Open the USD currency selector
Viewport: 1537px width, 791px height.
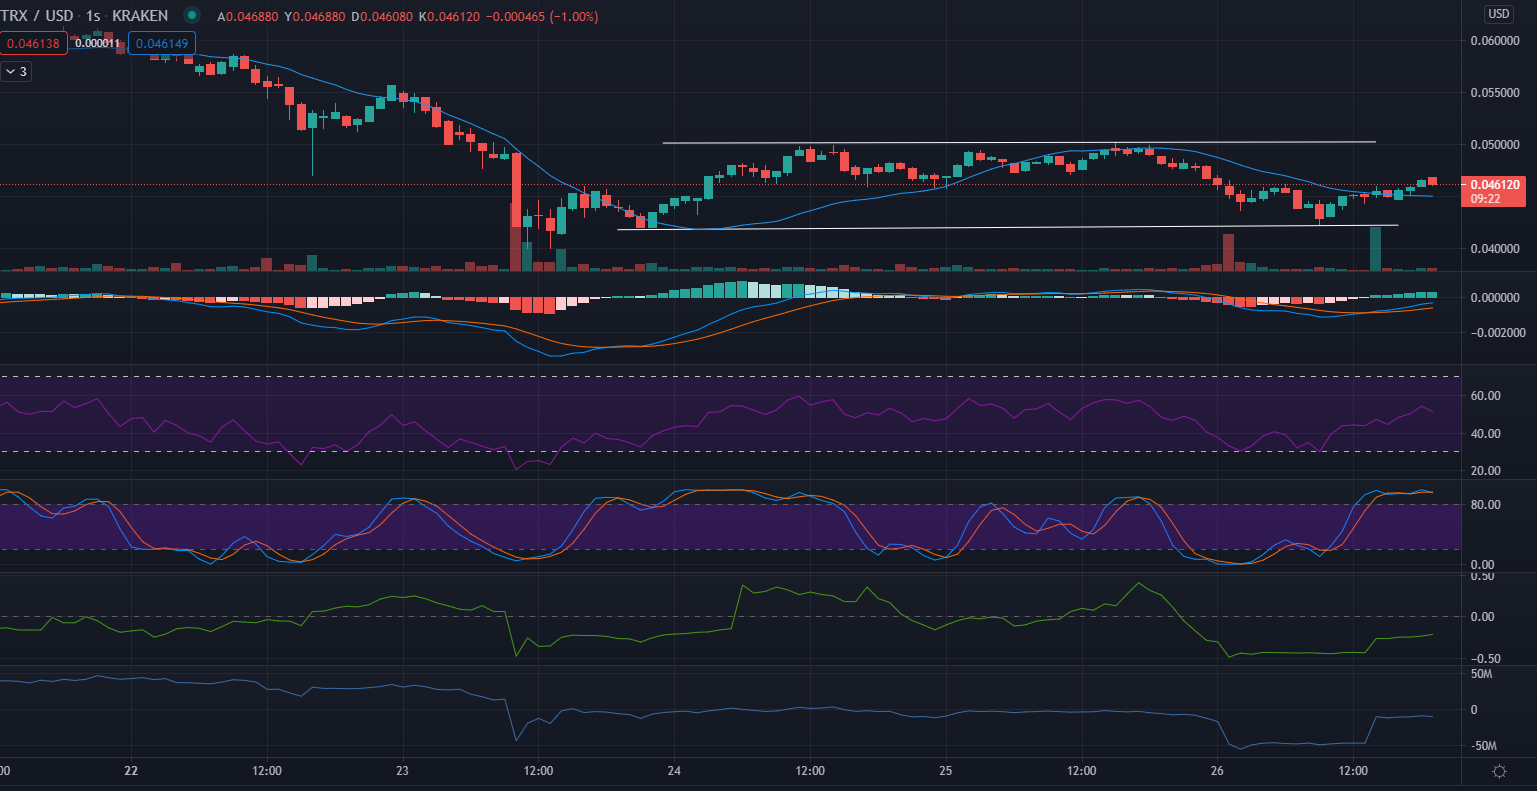point(1498,14)
